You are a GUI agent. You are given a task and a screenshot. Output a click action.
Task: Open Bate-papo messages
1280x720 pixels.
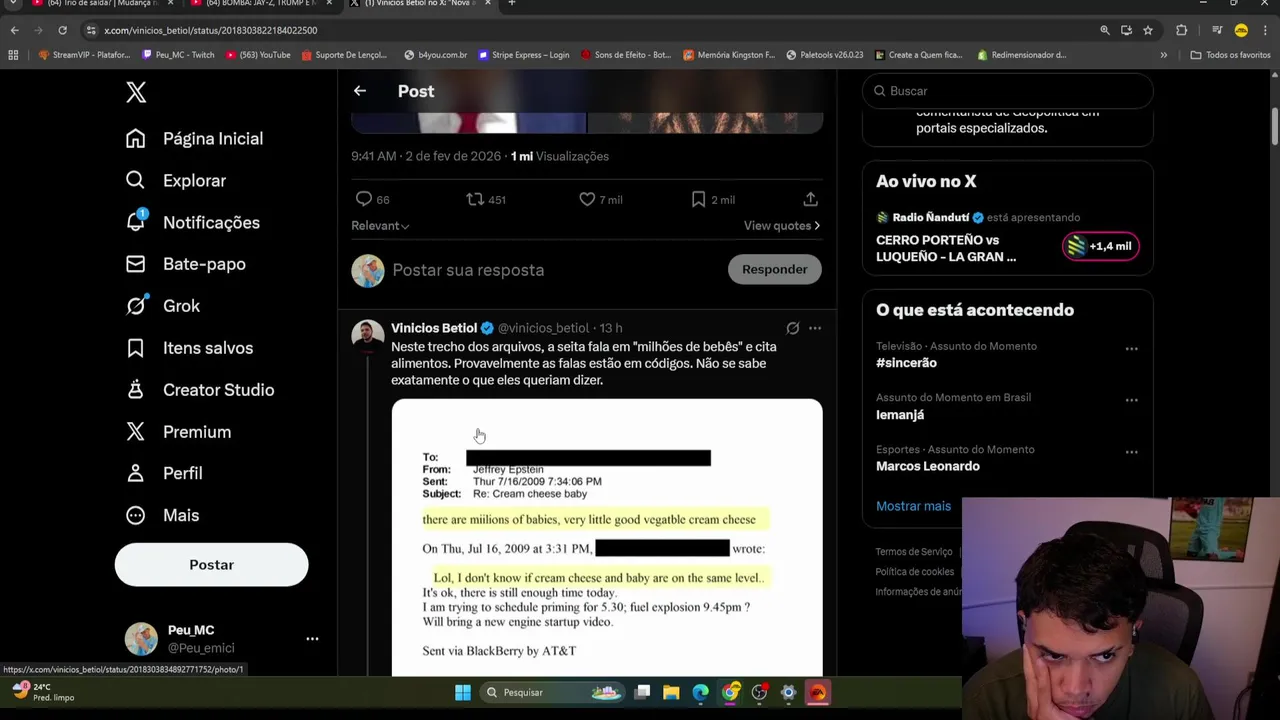point(186,264)
